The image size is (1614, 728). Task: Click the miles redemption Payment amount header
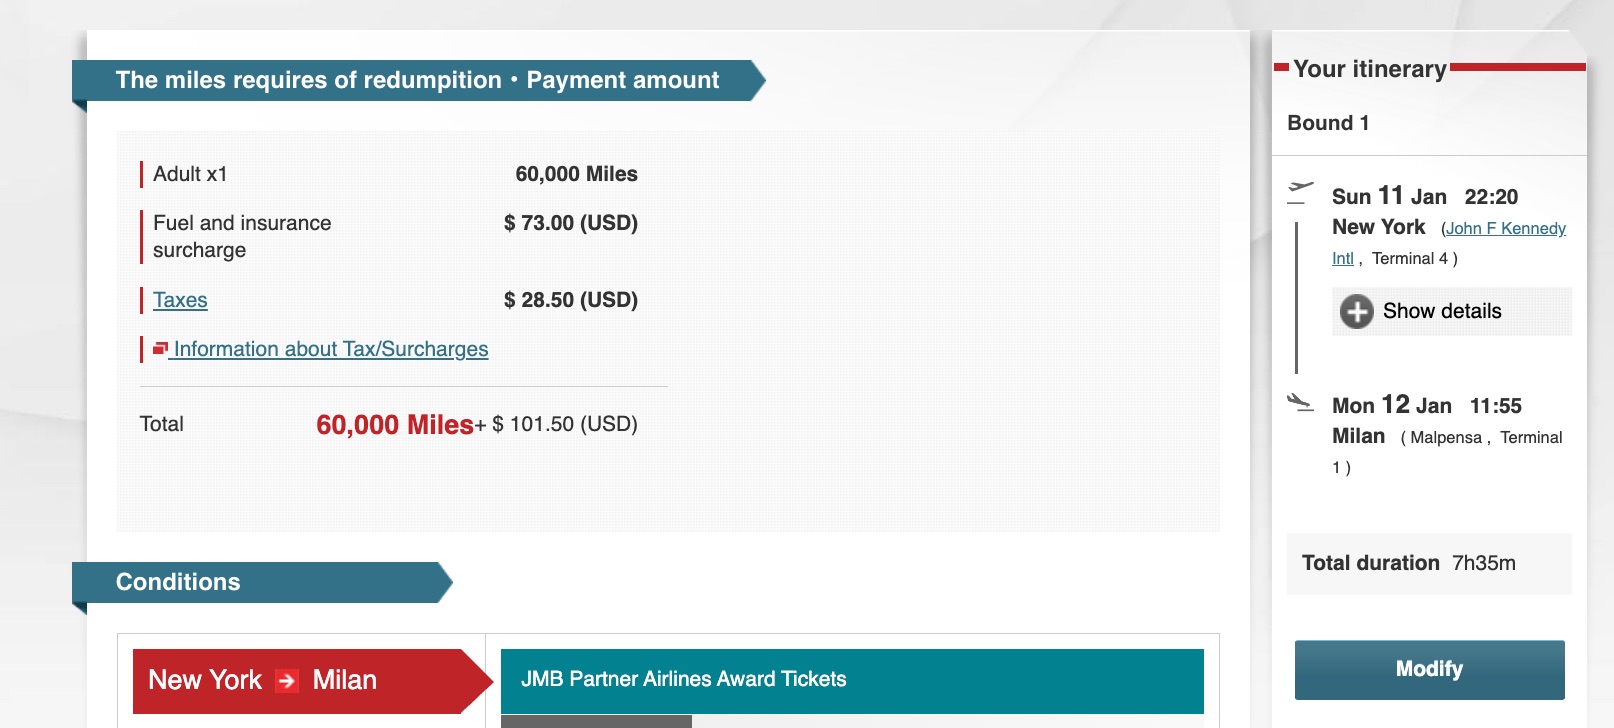point(417,80)
